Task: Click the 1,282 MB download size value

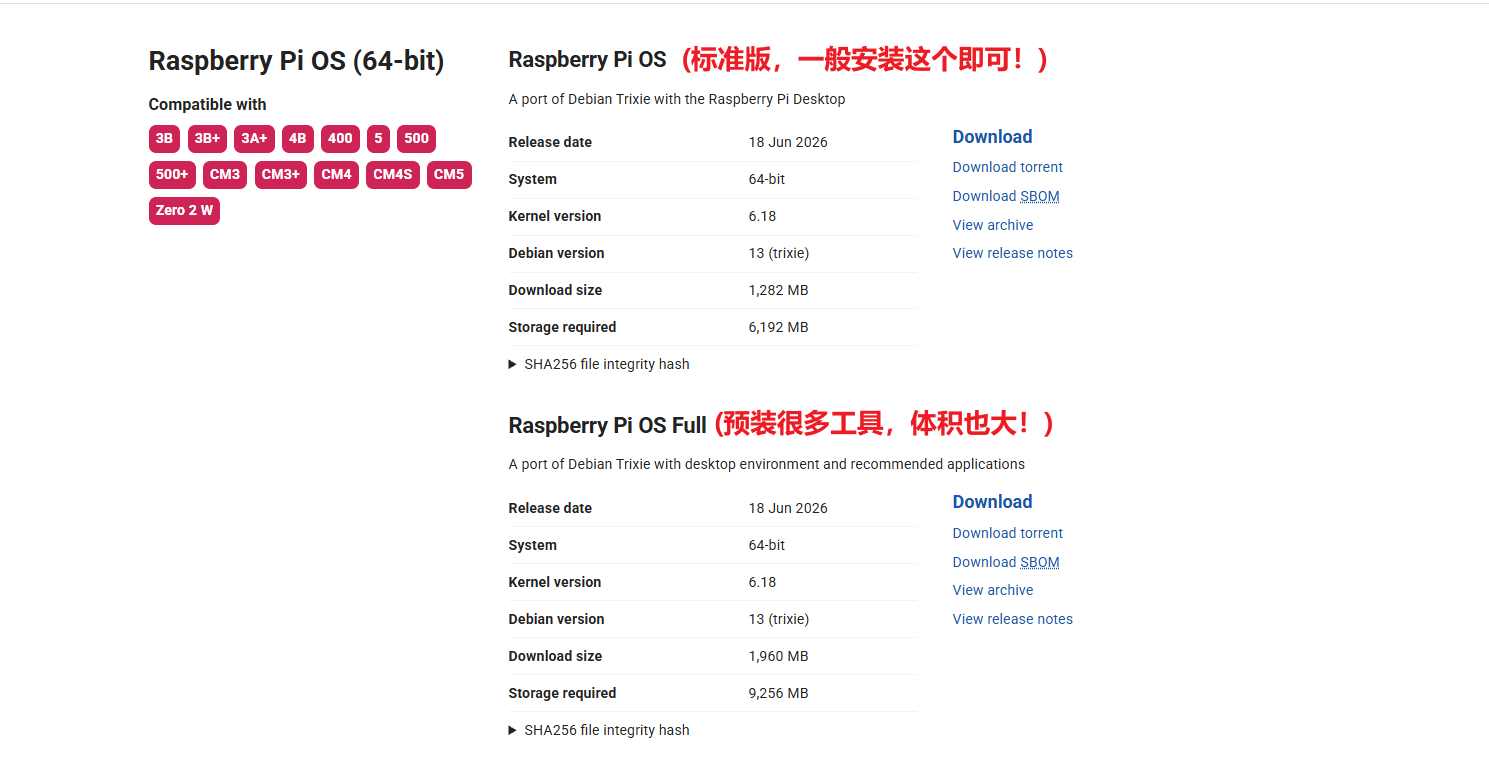Action: [778, 290]
